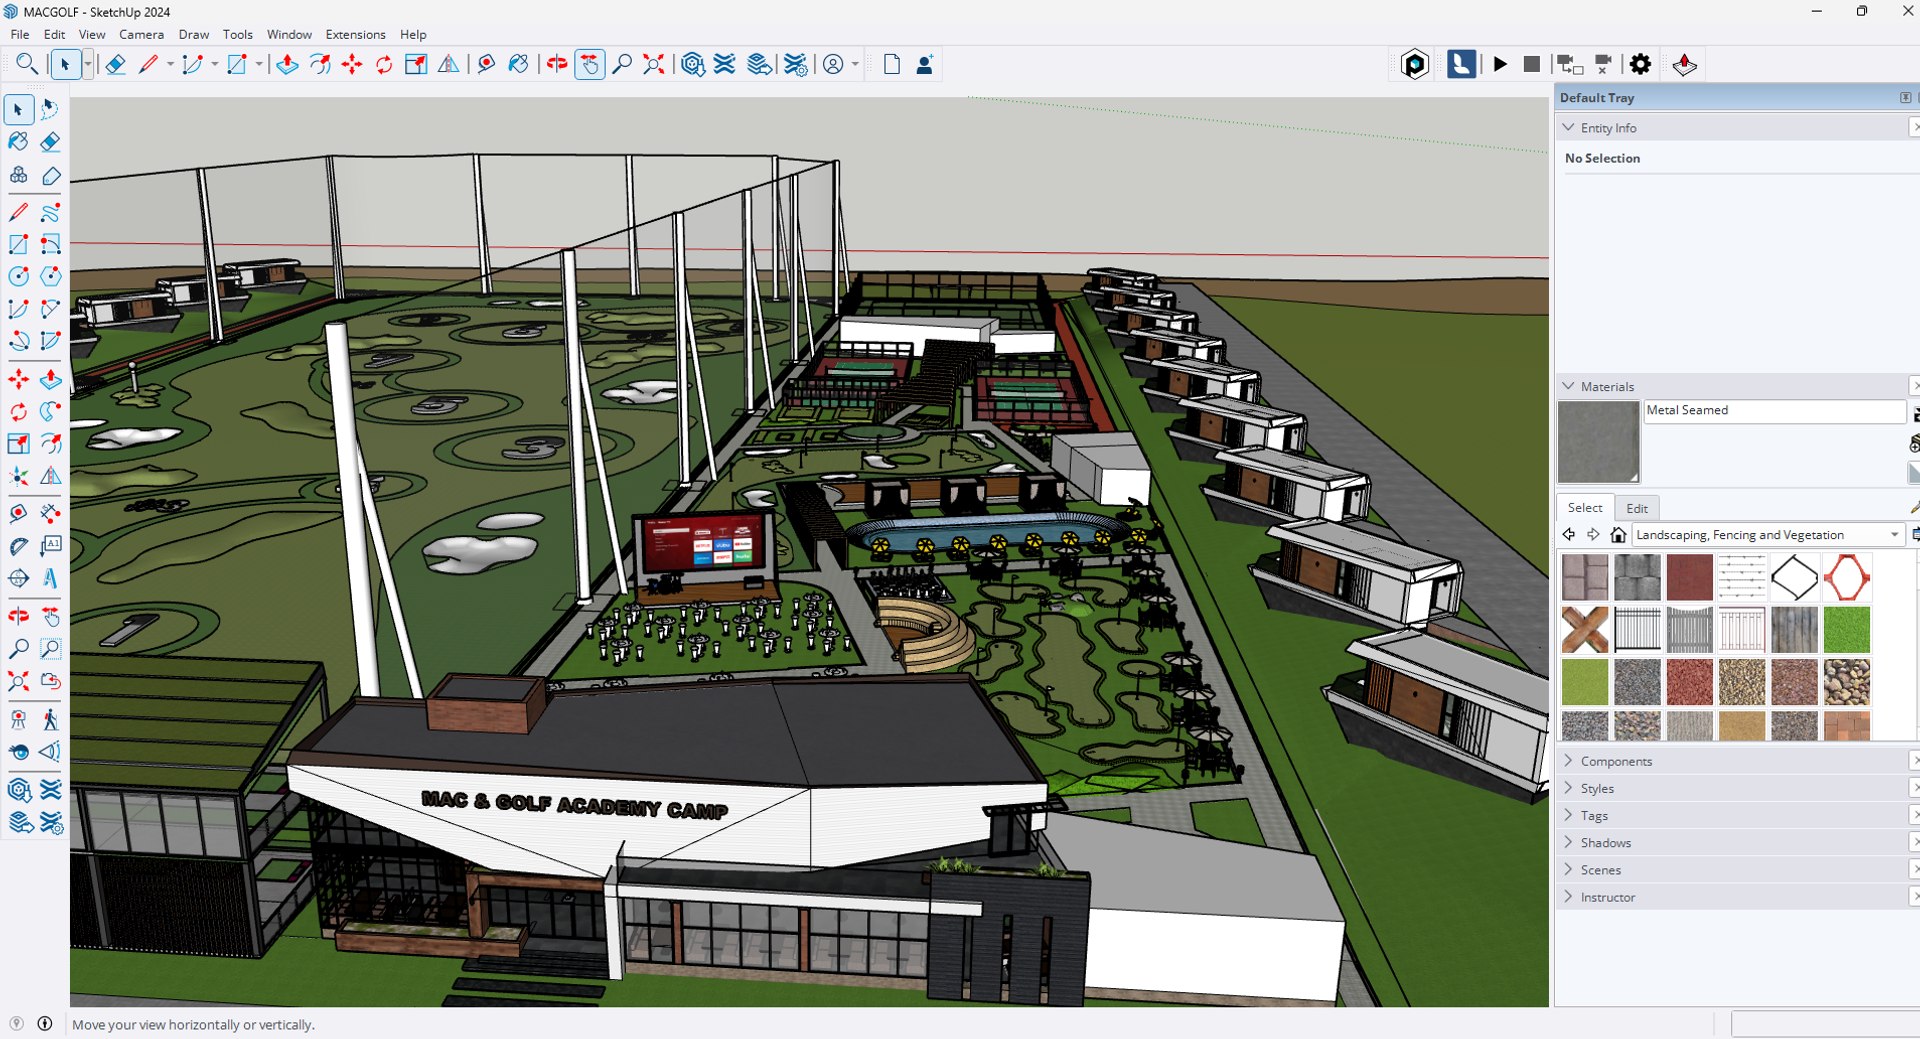The width and height of the screenshot is (1920, 1039).
Task: Expand the Styles panel
Action: click(1568, 788)
